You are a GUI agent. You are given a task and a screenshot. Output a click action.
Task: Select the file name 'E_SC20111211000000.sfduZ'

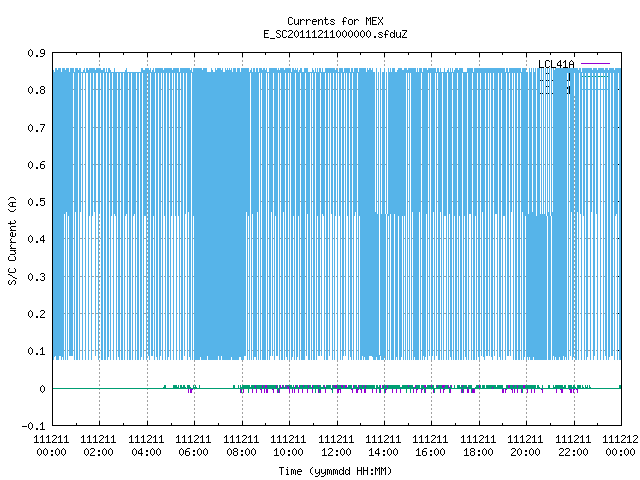click(335, 34)
